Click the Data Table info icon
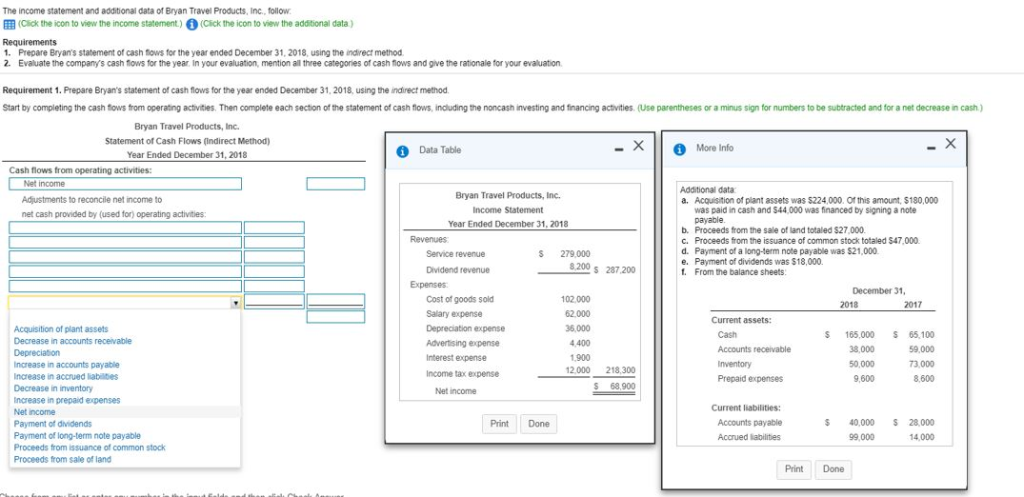 point(404,151)
